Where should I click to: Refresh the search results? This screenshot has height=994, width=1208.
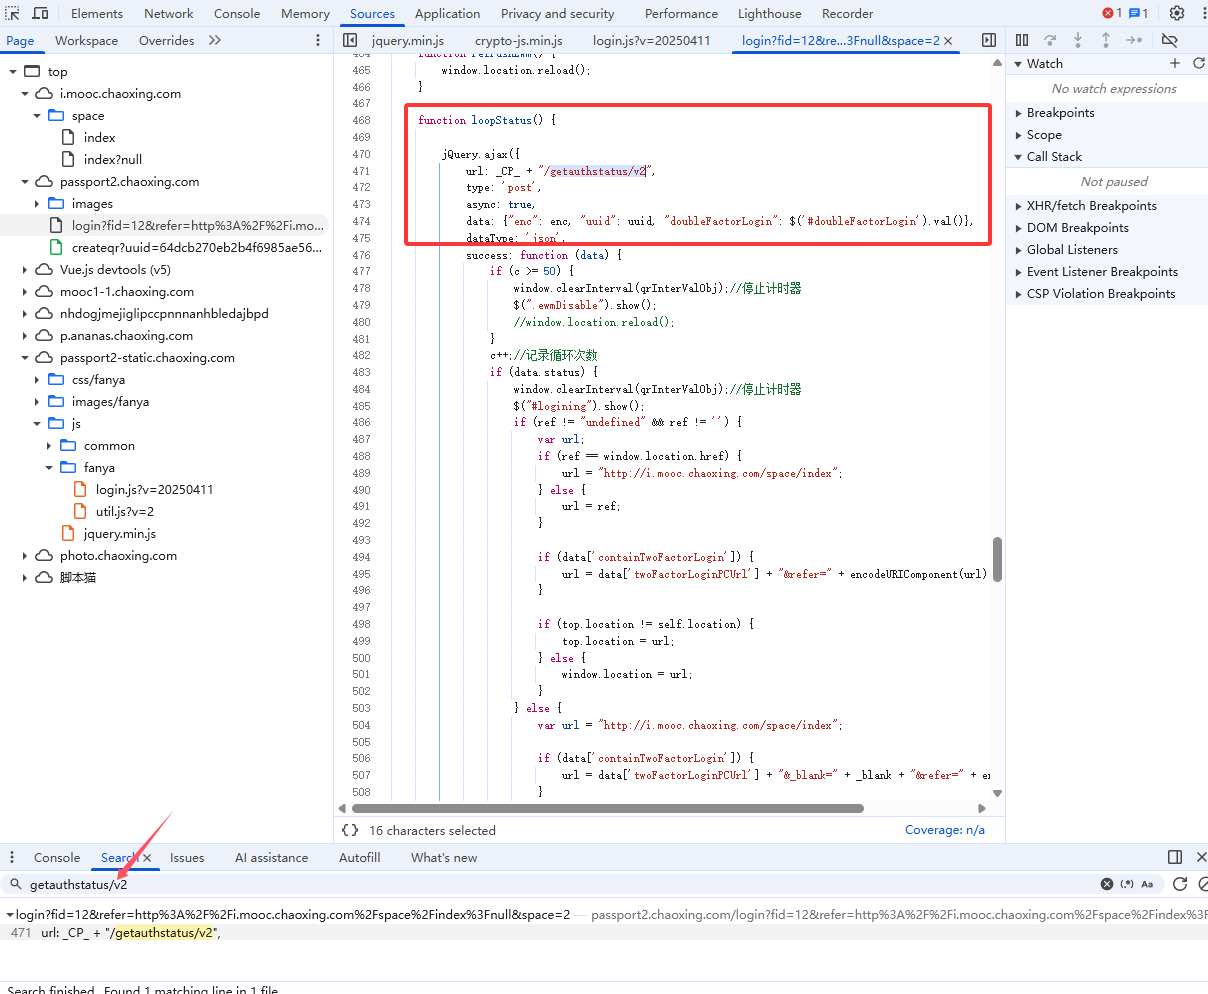[1180, 884]
